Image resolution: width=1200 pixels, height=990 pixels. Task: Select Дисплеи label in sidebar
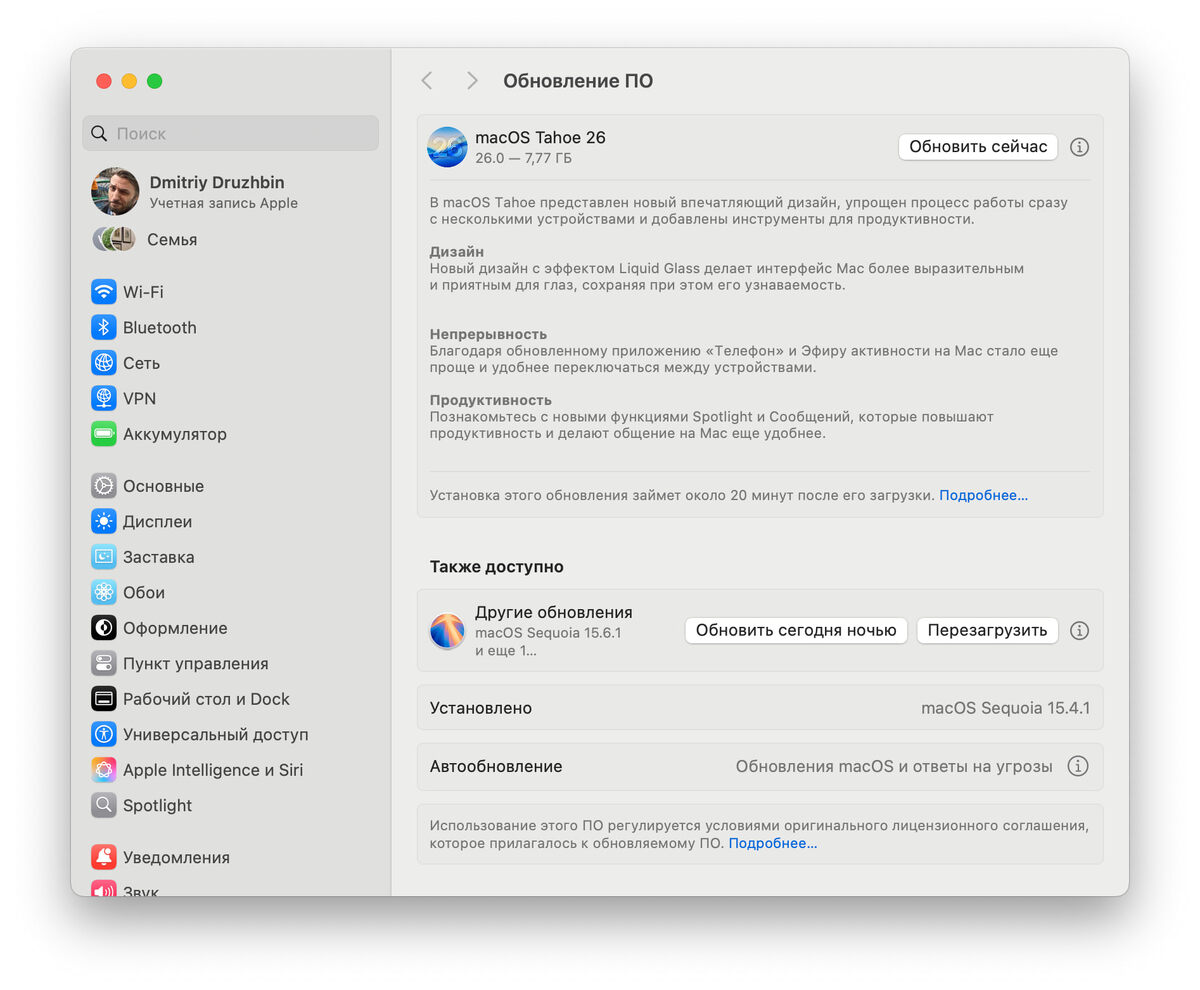click(157, 522)
